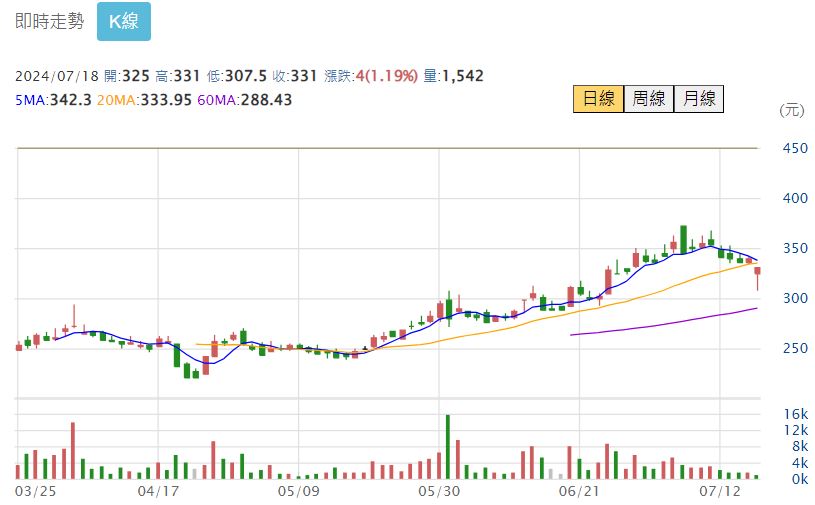Select the 04/17 date marker
The height and width of the screenshot is (505, 815).
[x=157, y=492]
